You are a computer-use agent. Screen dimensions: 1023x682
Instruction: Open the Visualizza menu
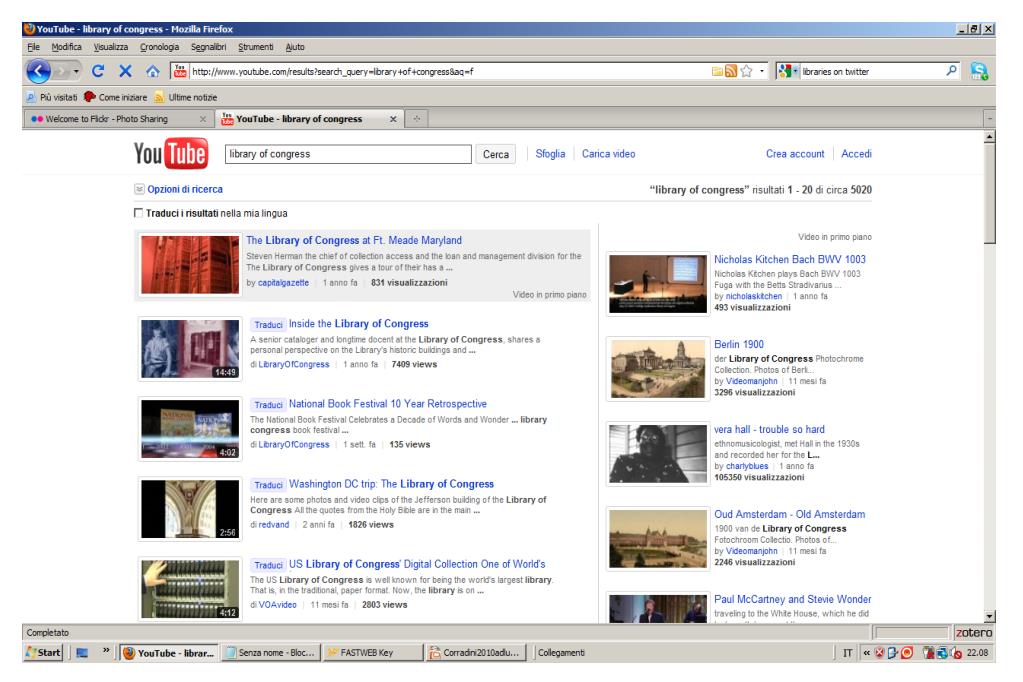click(111, 47)
